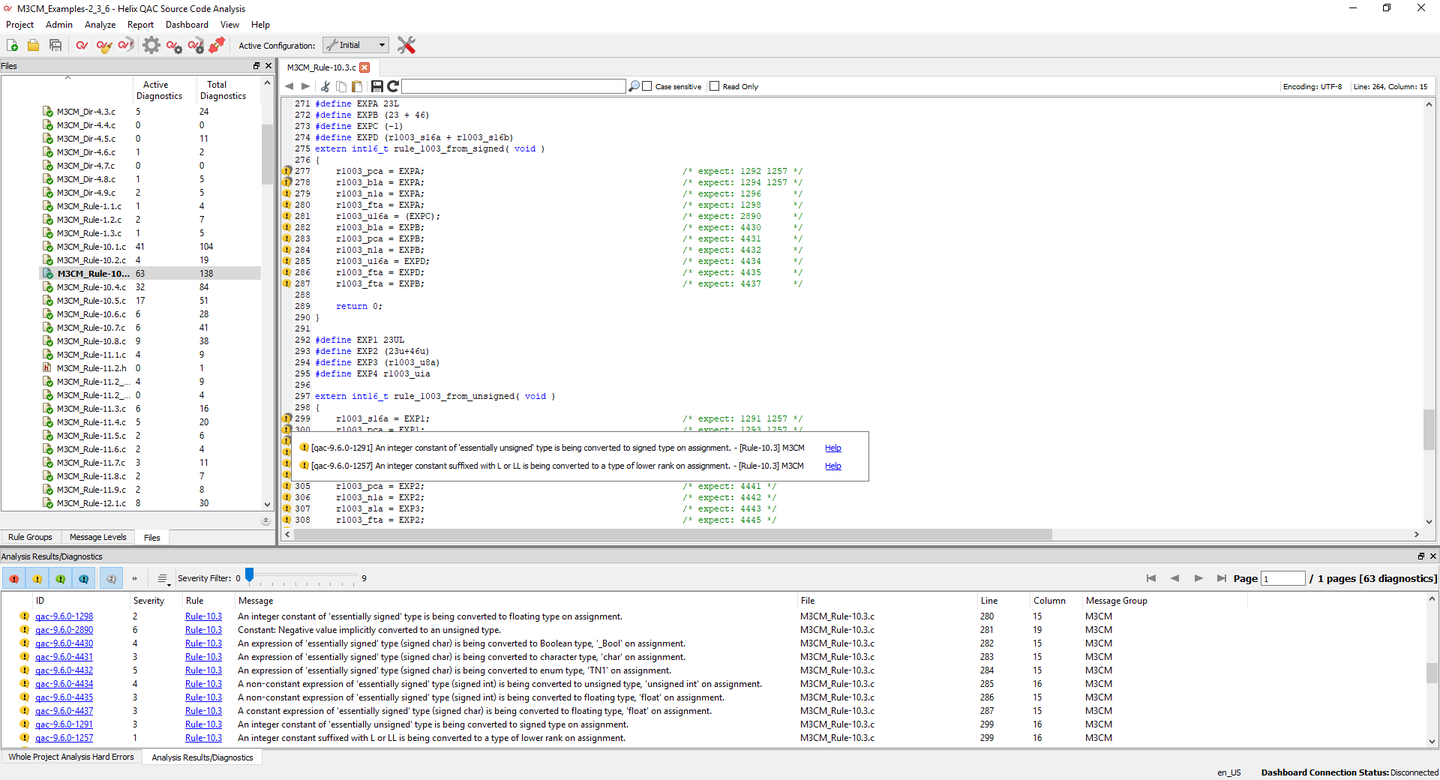Click the save floppy disk icon in editor
1440x780 pixels.
click(377, 87)
